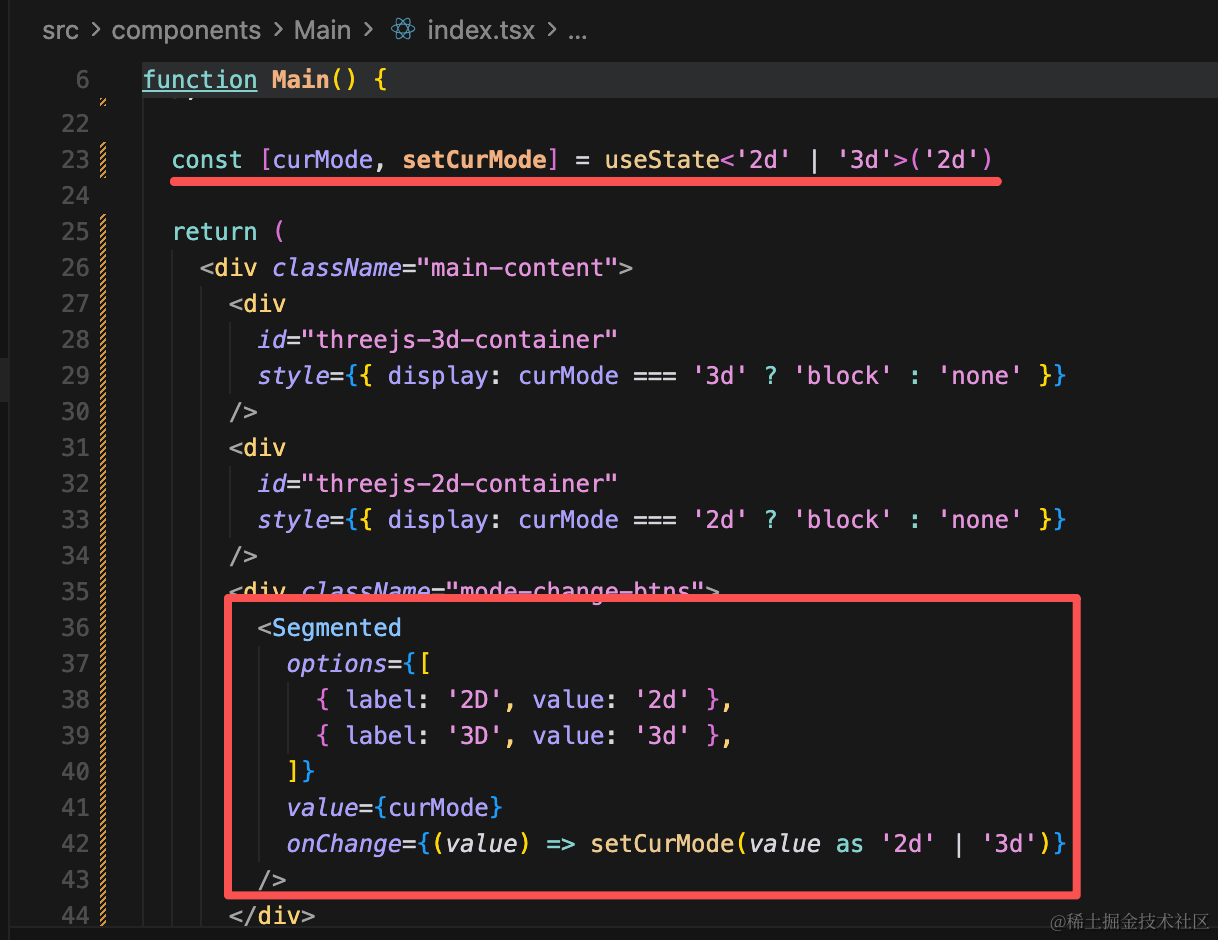The width and height of the screenshot is (1218, 940).
Task: Click the value={curMode} attribute
Action: [x=394, y=808]
